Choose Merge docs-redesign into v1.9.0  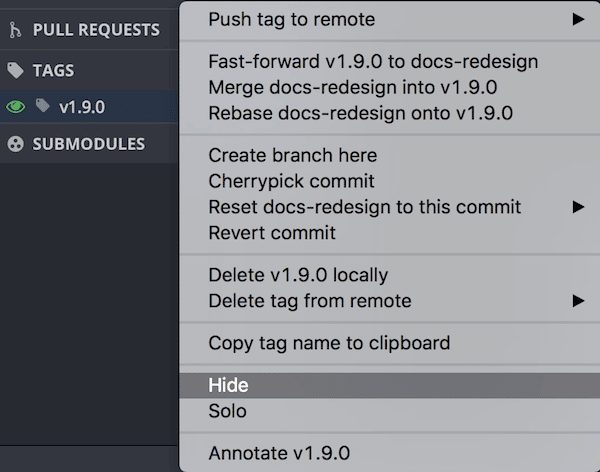click(353, 87)
